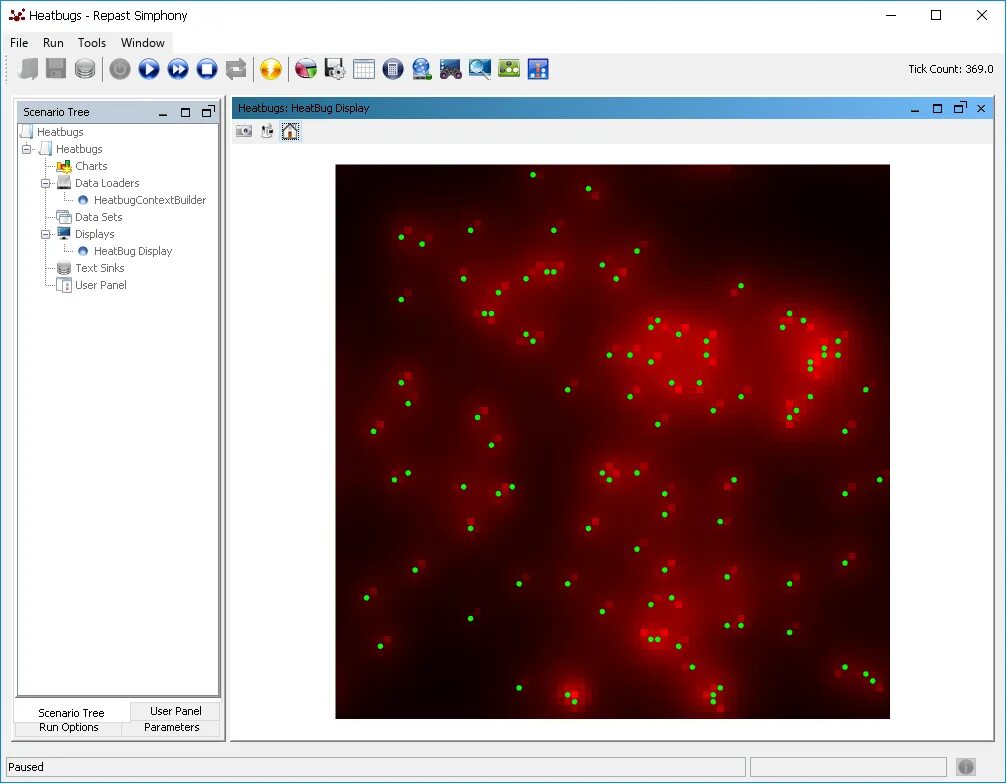Minimize the Scenario Tree panel
1007x784 pixels.
point(163,113)
